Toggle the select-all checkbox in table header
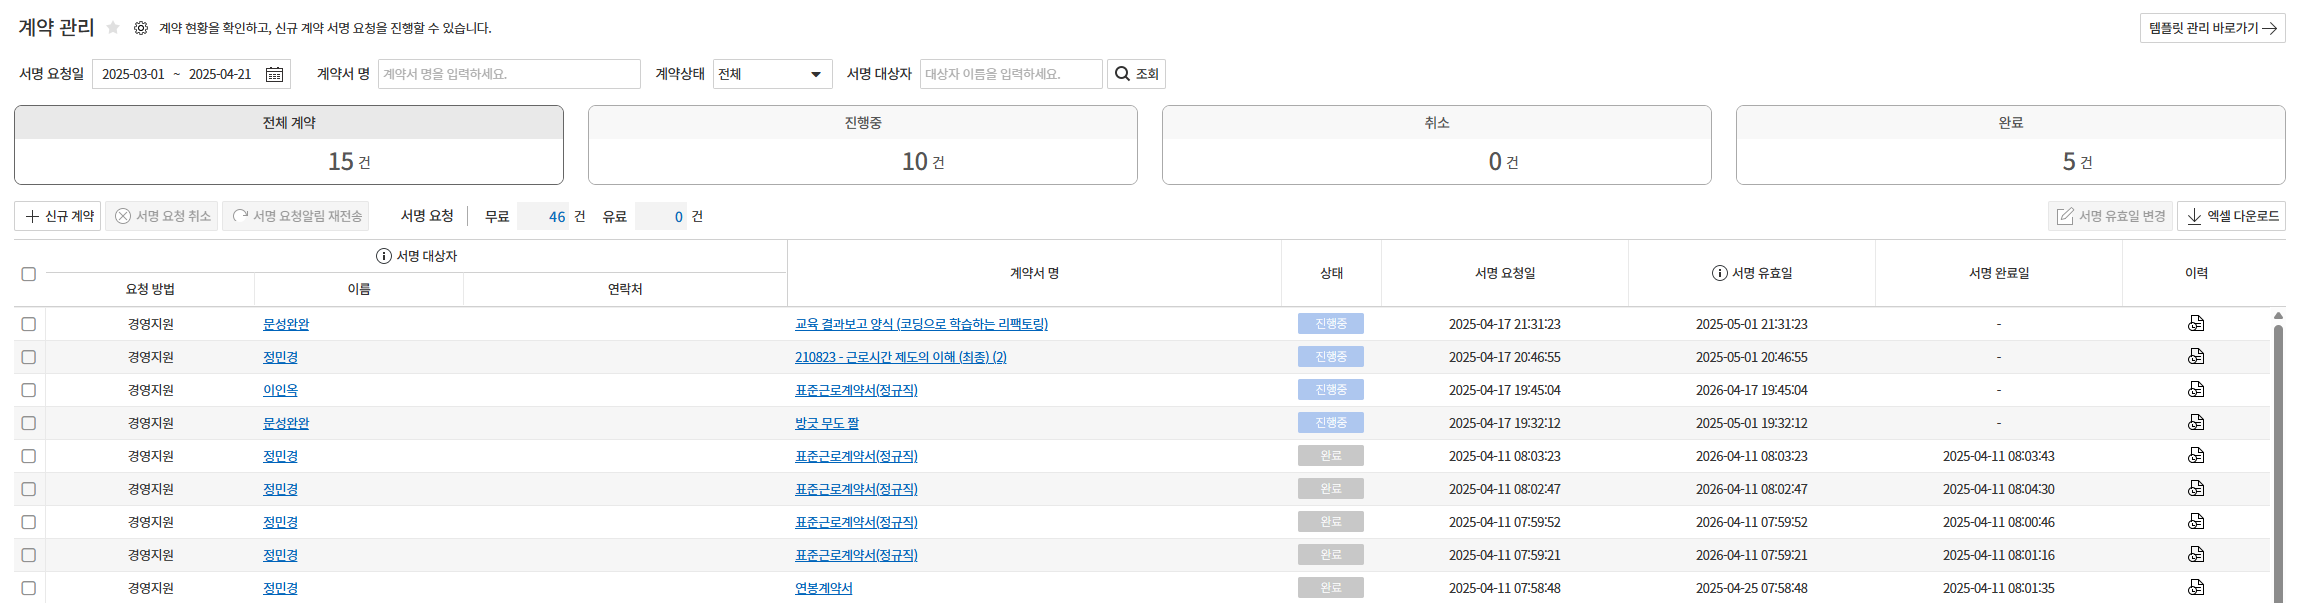 pos(29,274)
